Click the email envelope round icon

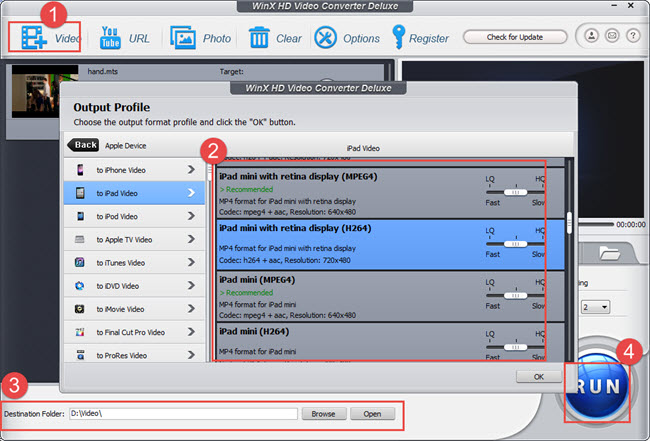(612, 36)
